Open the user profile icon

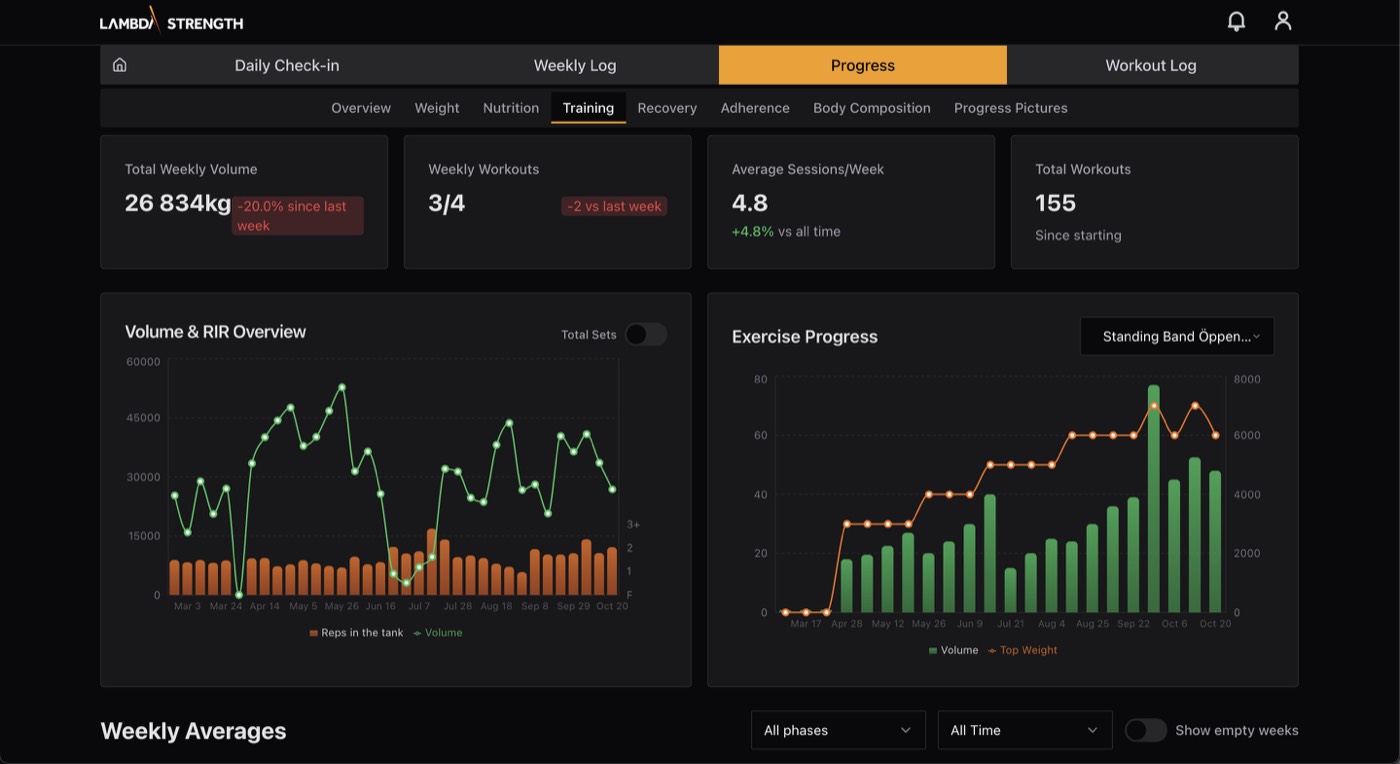1283,21
